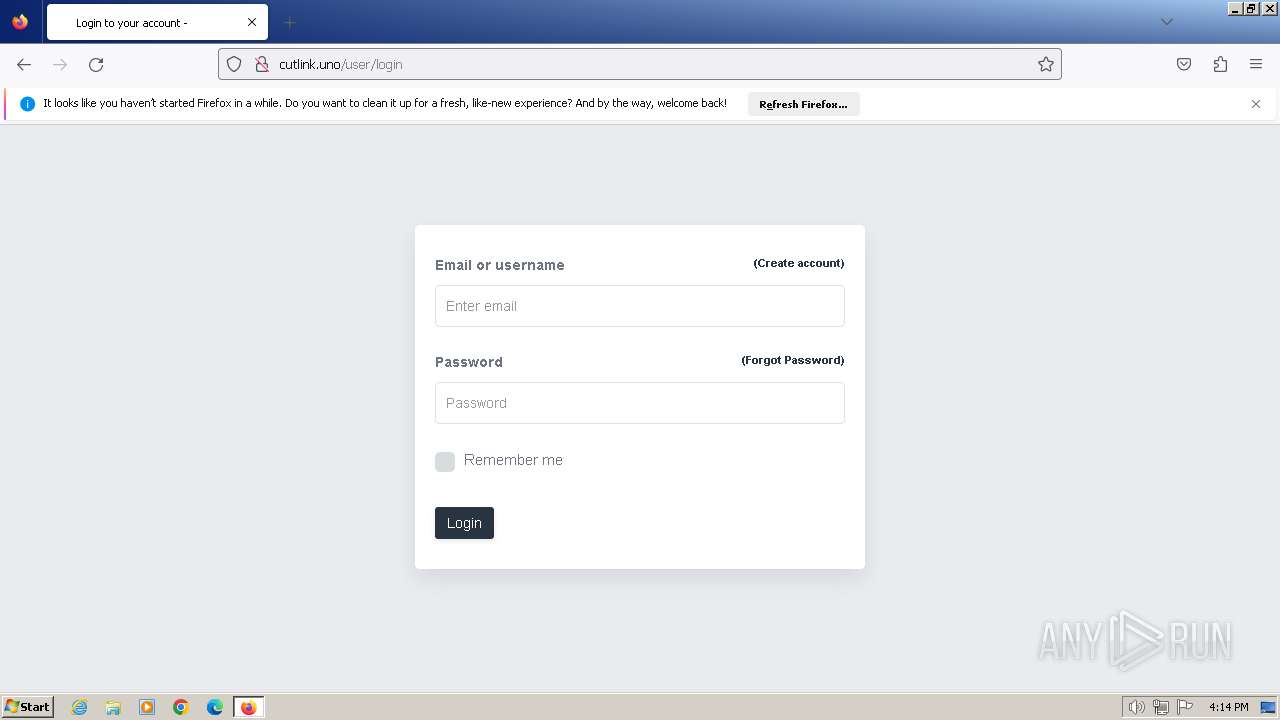Open the network tray icon
This screenshot has width=1280, height=720.
1161,707
